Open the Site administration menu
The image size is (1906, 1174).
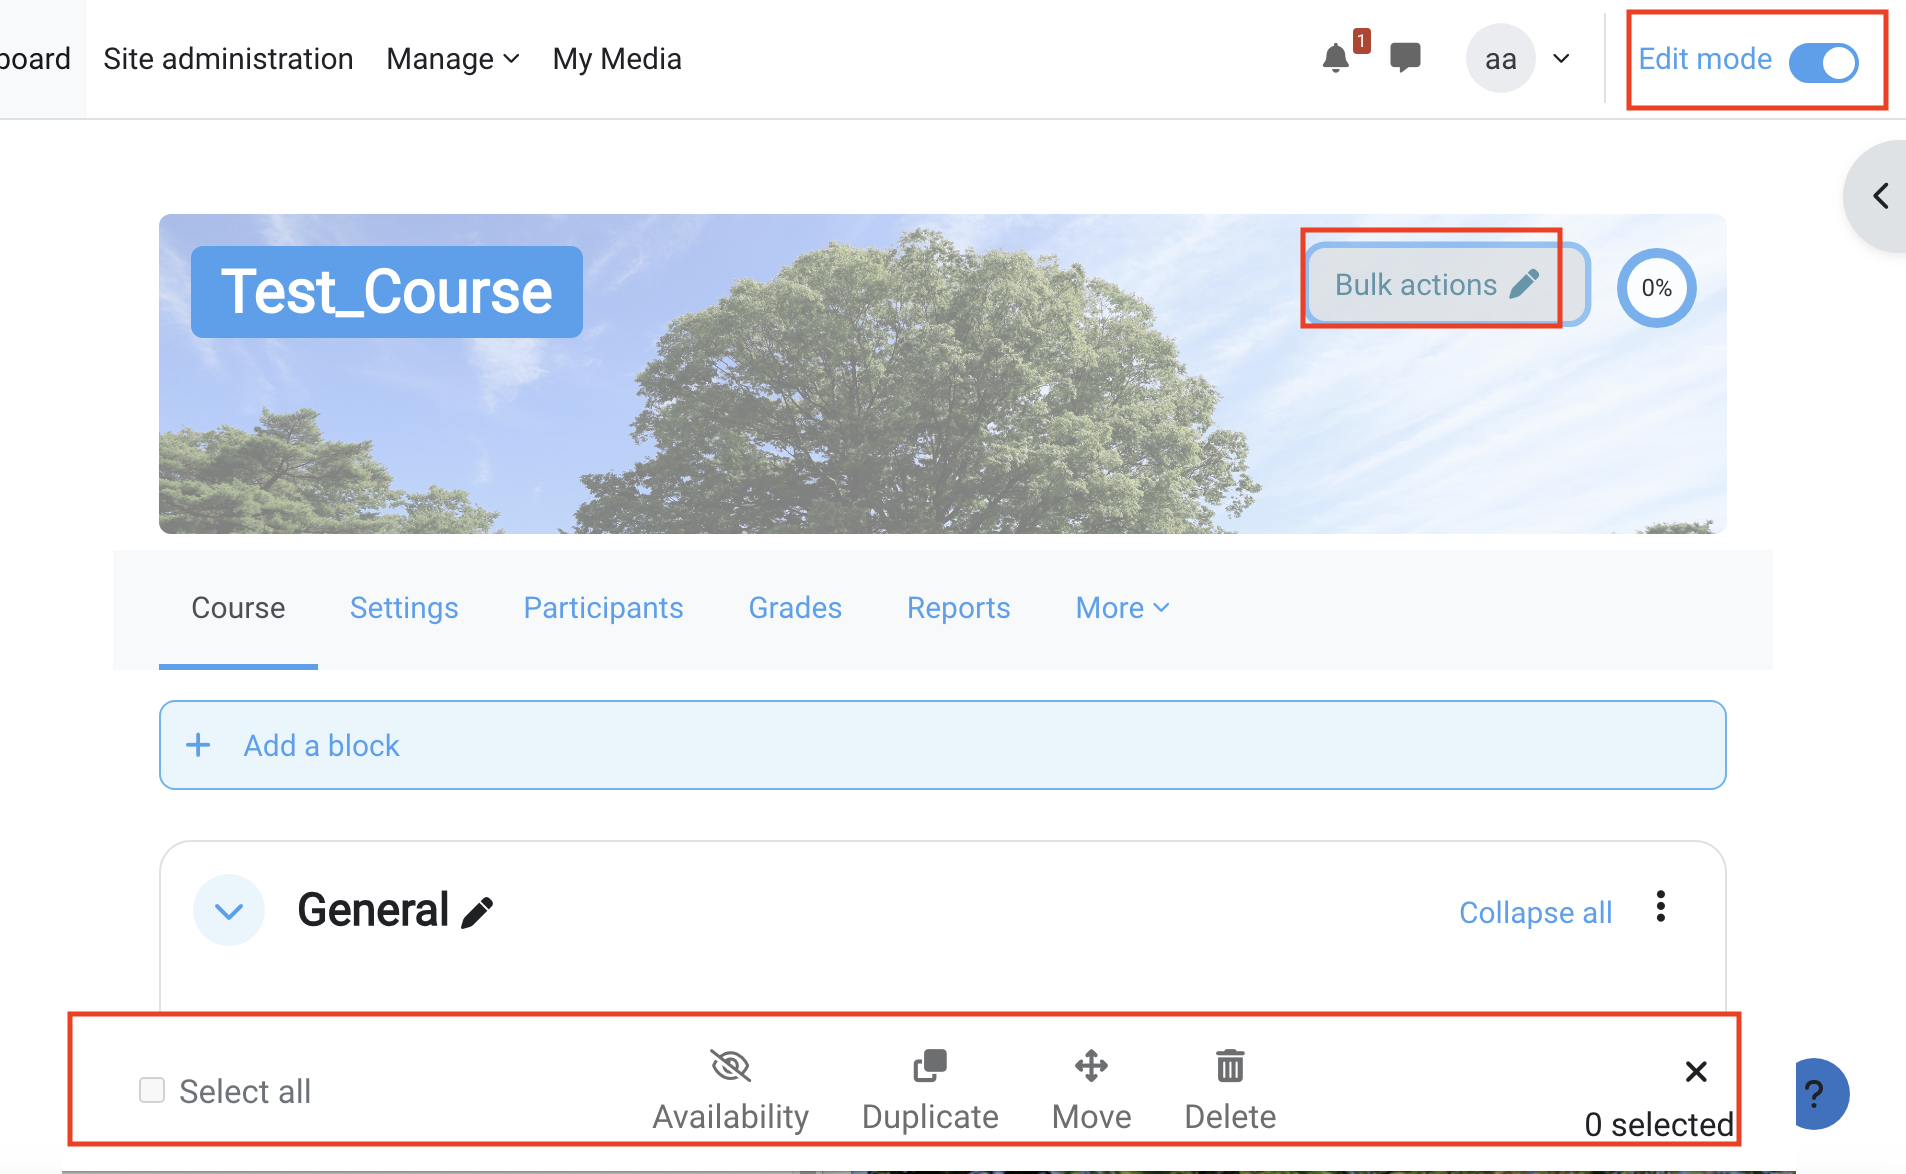pos(228,58)
